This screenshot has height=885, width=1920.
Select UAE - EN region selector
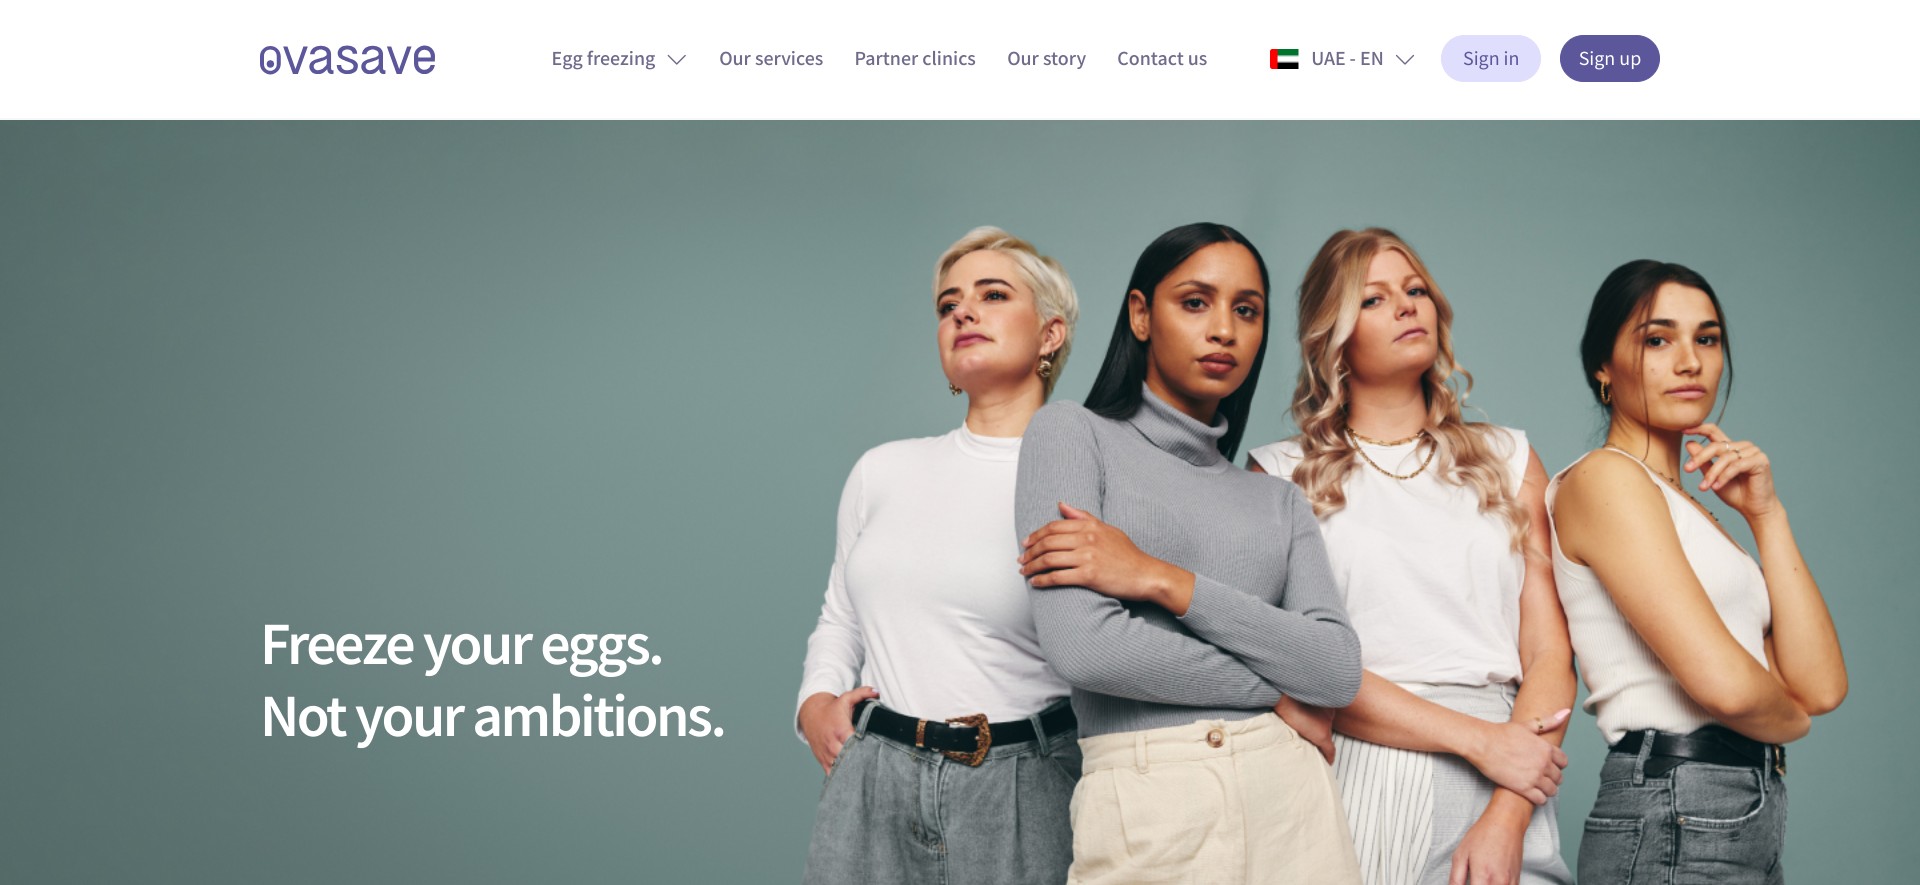click(x=1342, y=59)
